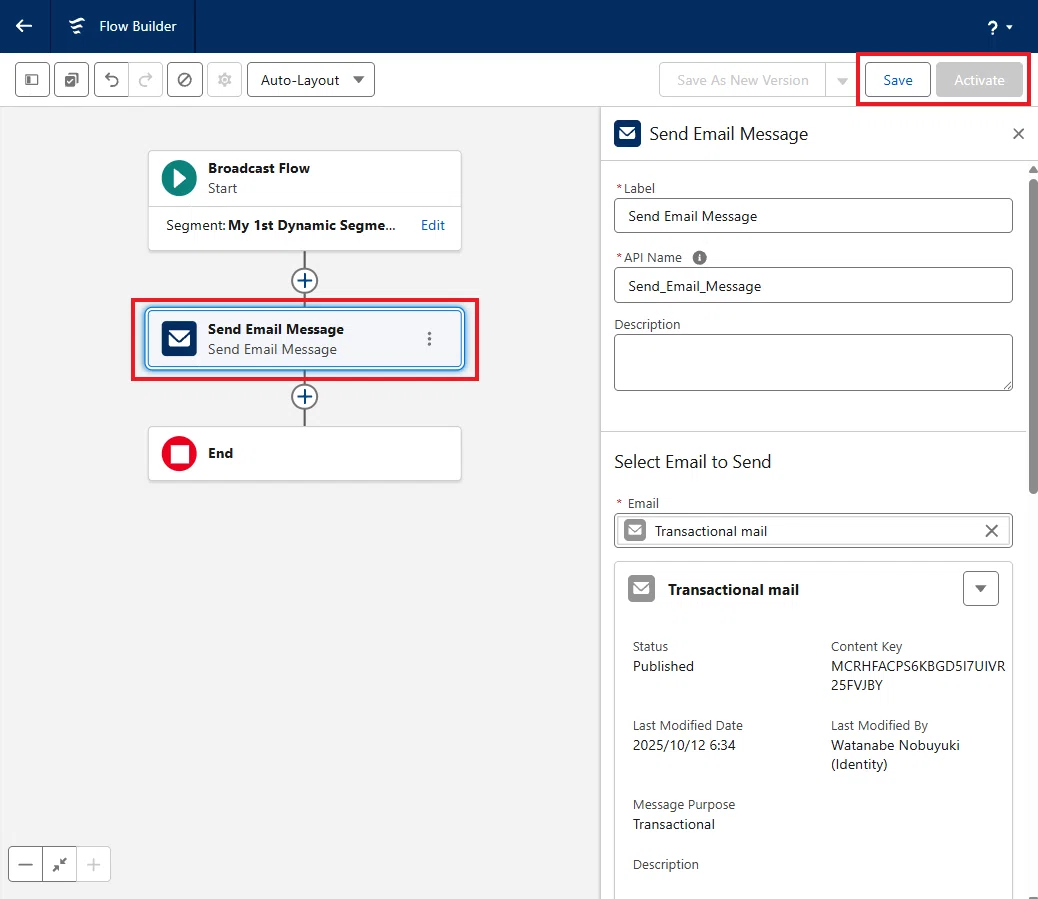
Task: Click the Transactional mail card title
Action: point(733,589)
